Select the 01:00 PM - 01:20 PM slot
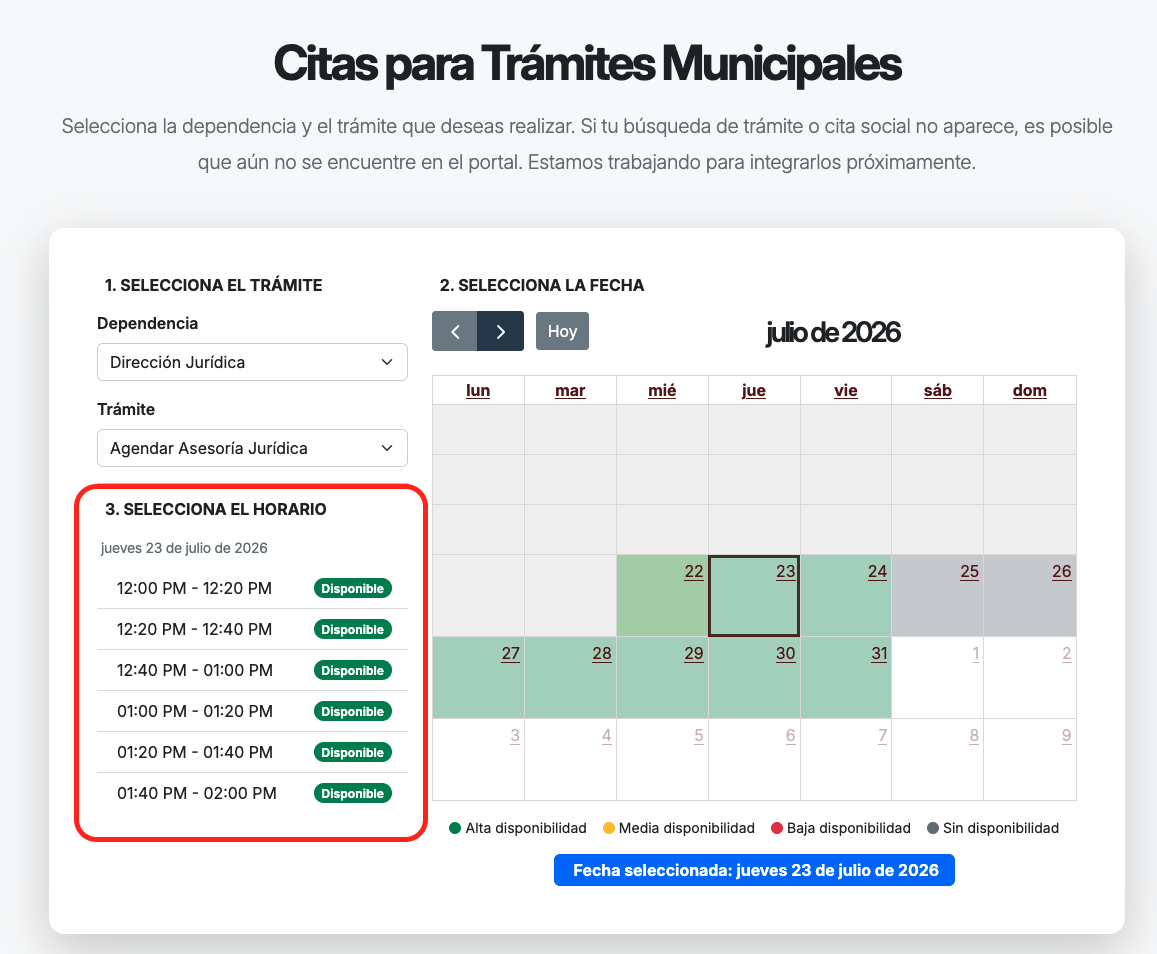This screenshot has width=1157, height=954. tap(252, 711)
